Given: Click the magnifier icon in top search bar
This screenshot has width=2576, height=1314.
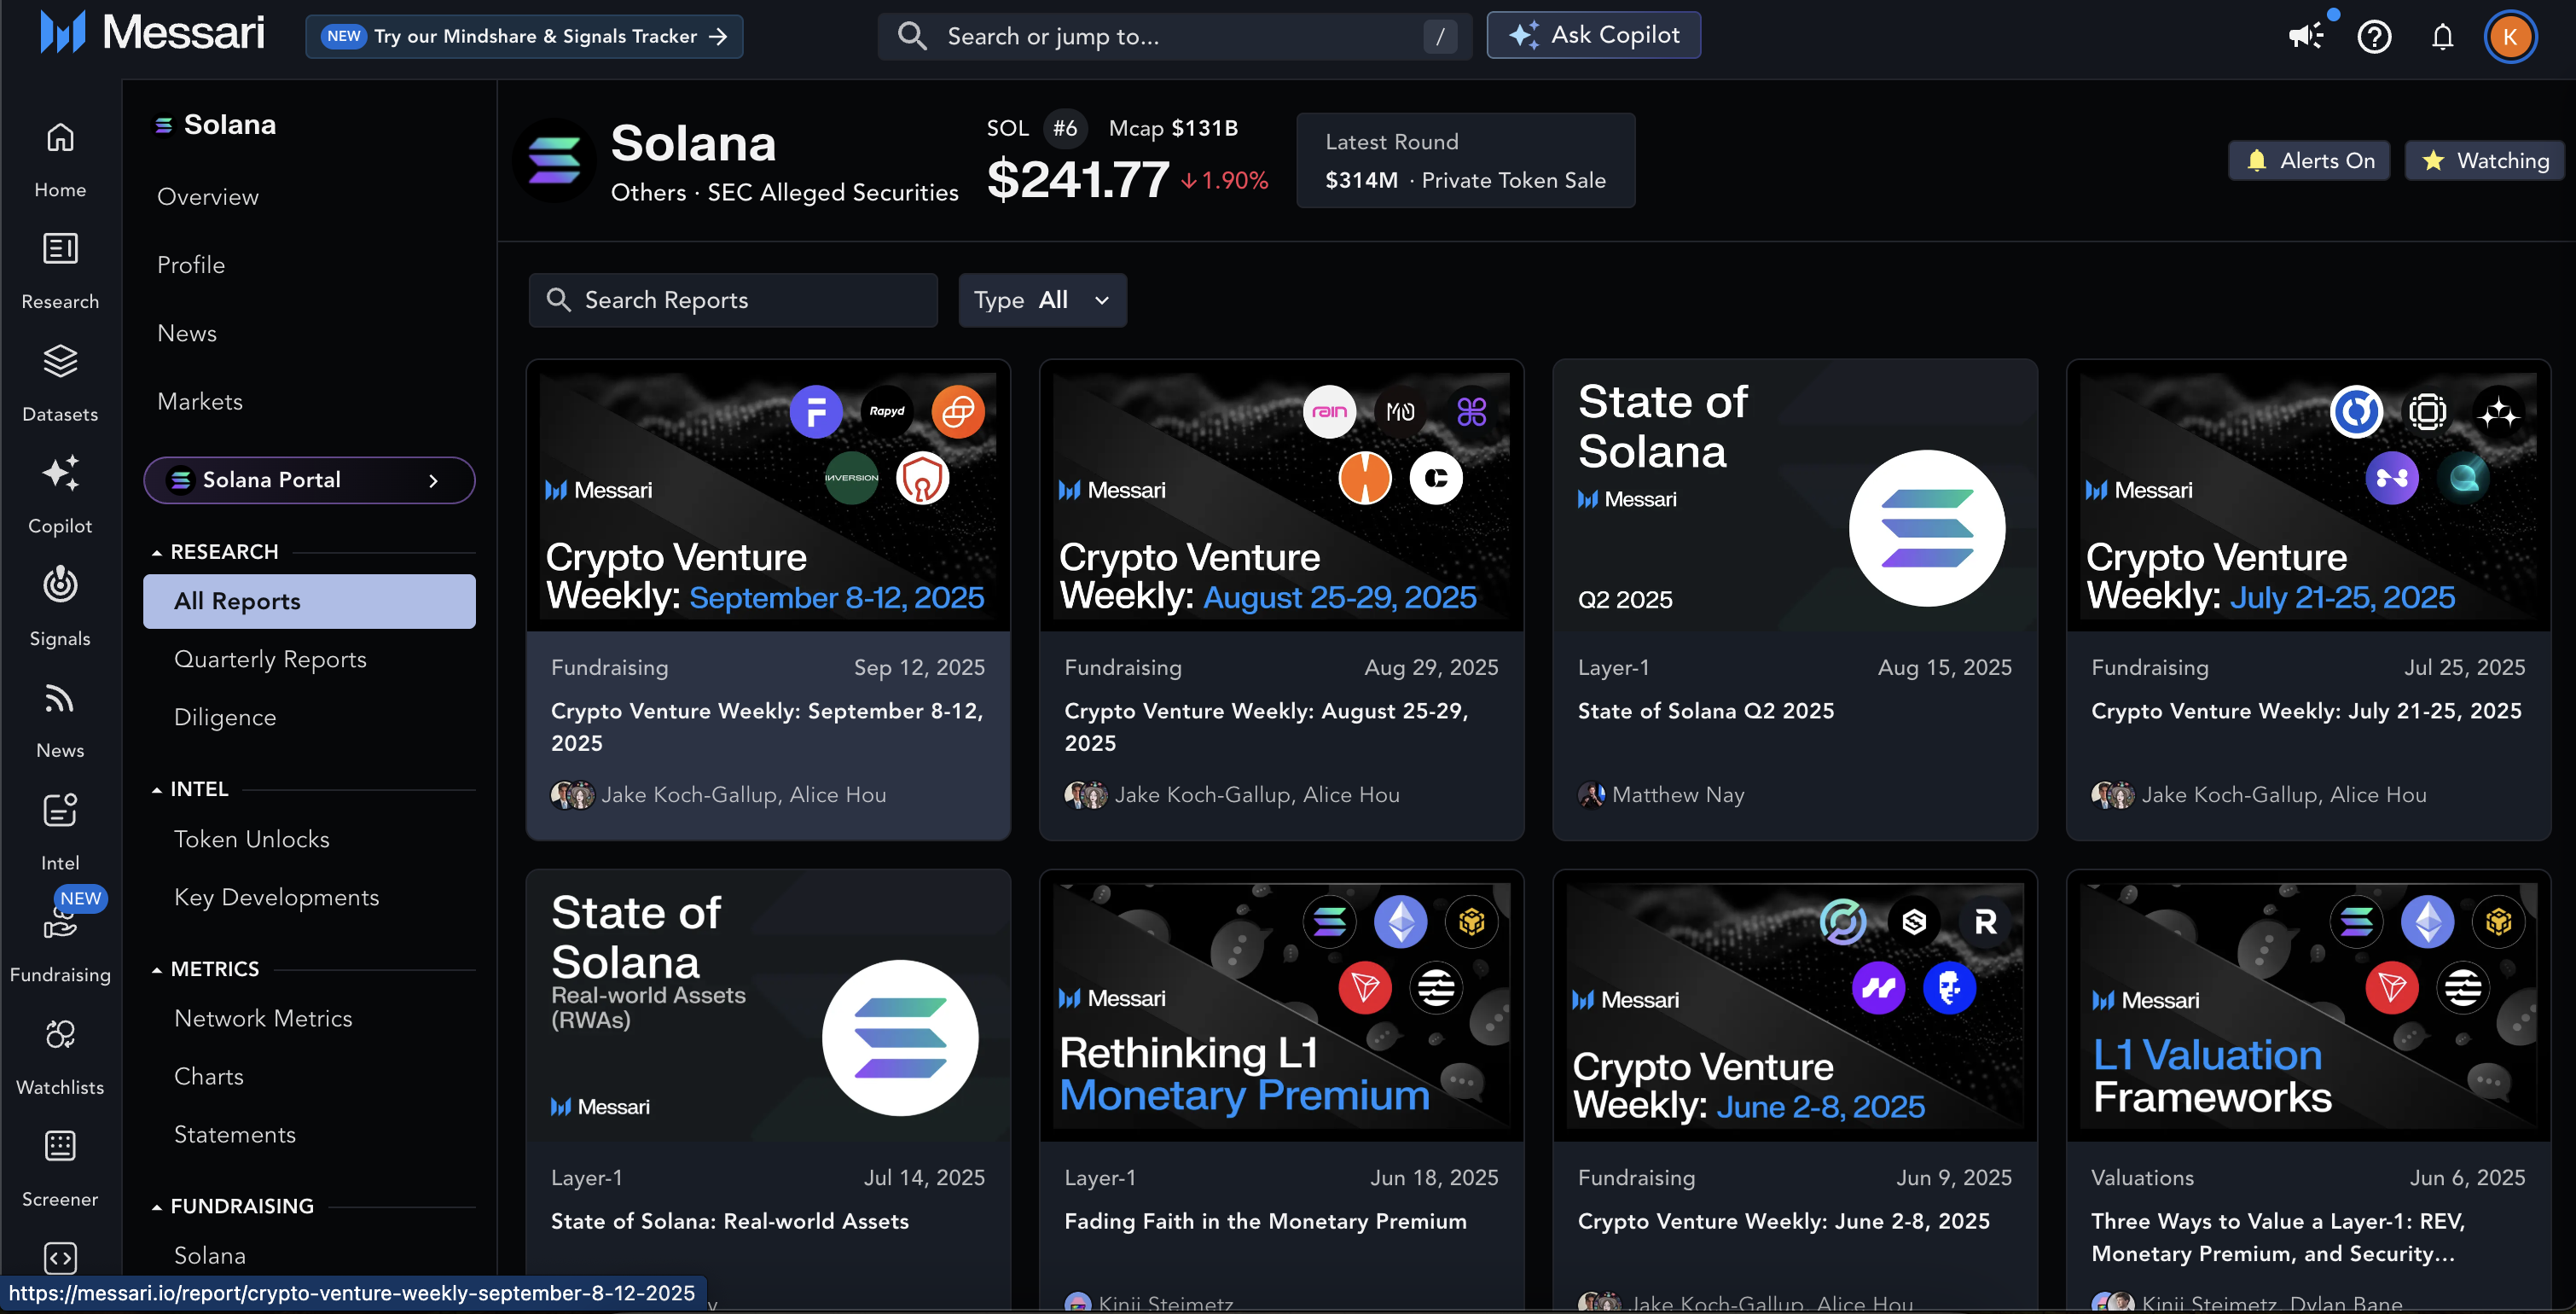Looking at the screenshot, I should tap(912, 36).
